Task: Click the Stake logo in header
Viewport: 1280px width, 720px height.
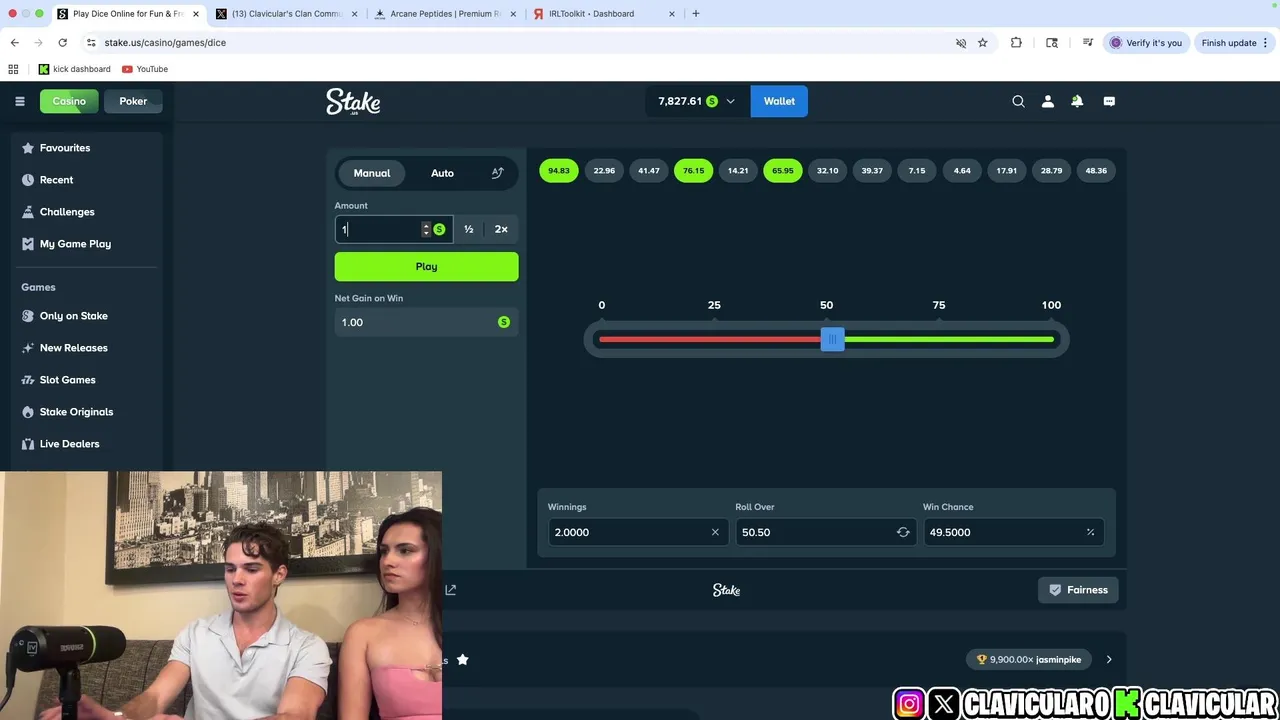Action: [353, 102]
